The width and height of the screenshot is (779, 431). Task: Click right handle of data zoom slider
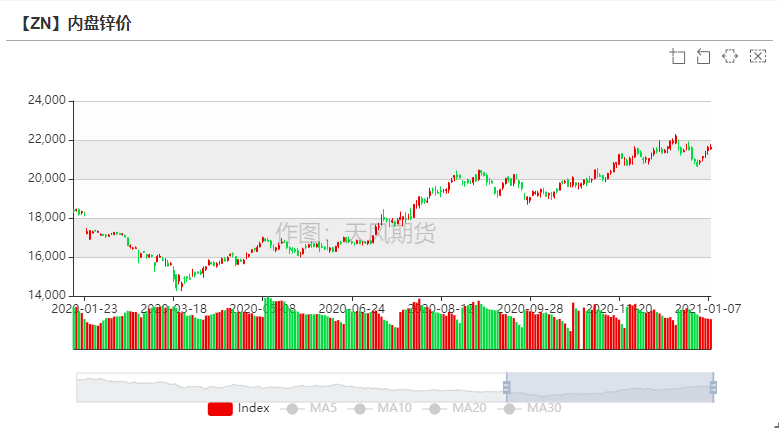[x=713, y=387]
